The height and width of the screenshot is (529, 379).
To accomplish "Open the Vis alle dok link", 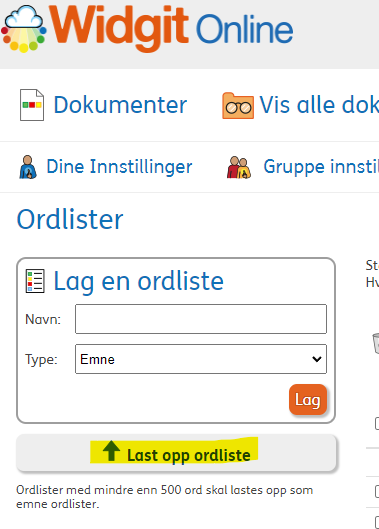I will coord(319,105).
